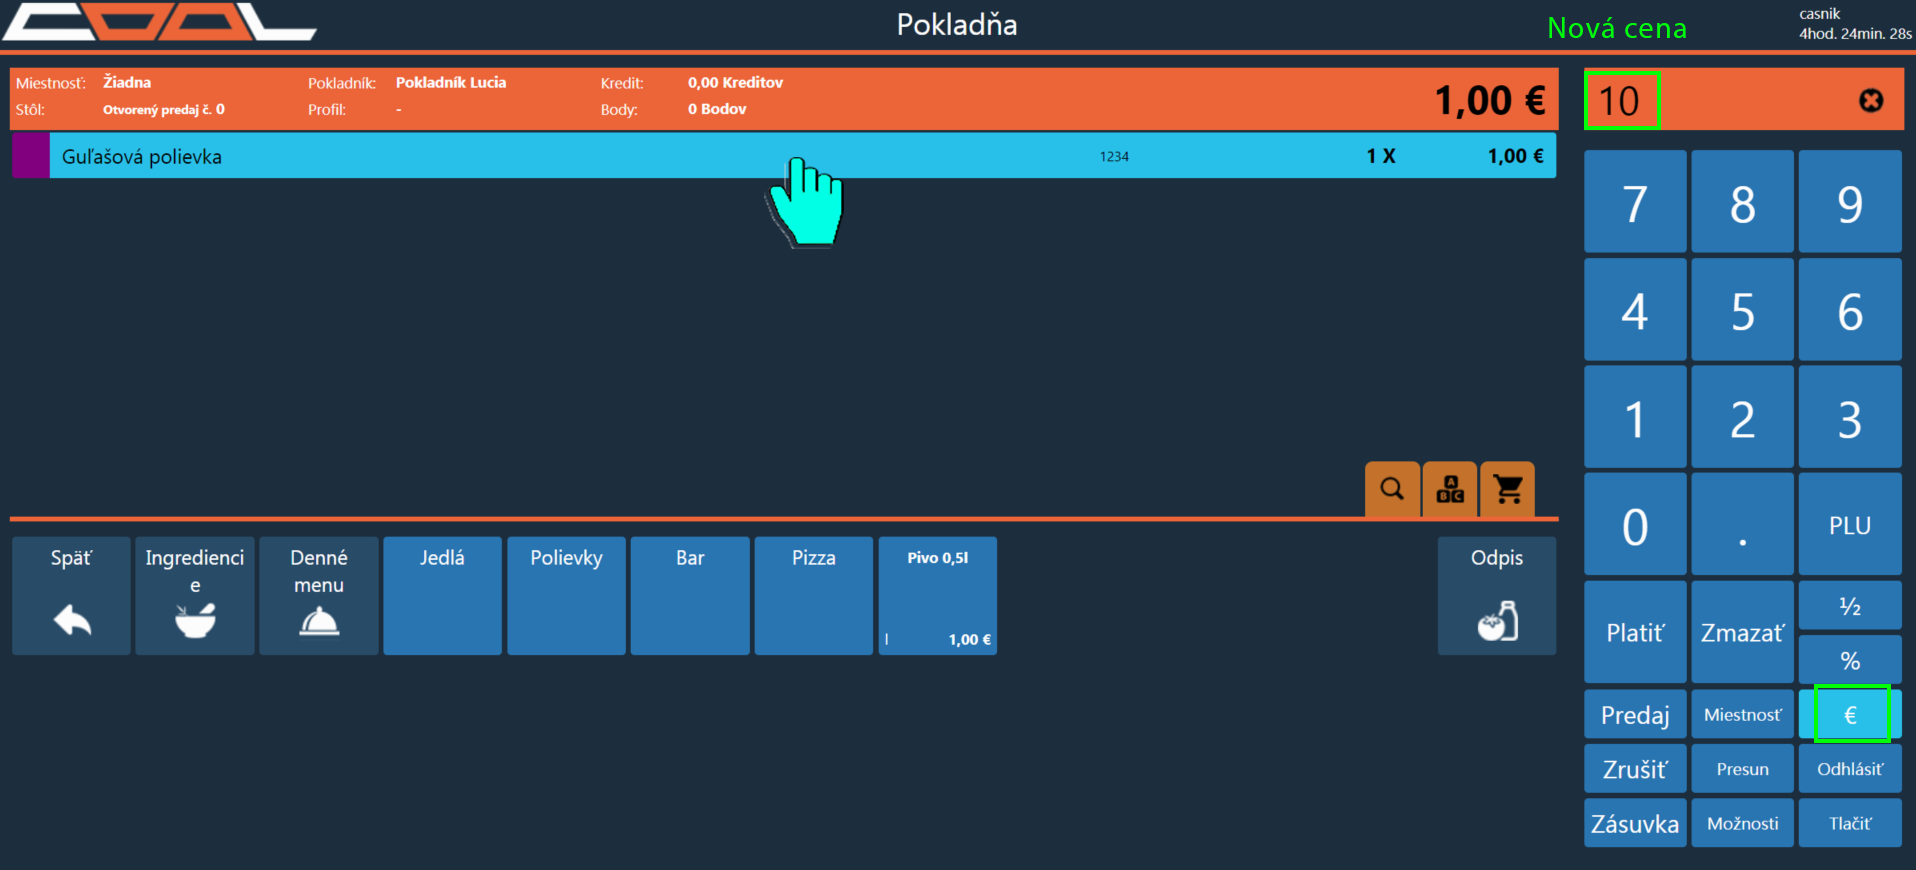Select the Guľašová polievka order row
This screenshot has width=1916, height=870.
click(x=600, y=157)
